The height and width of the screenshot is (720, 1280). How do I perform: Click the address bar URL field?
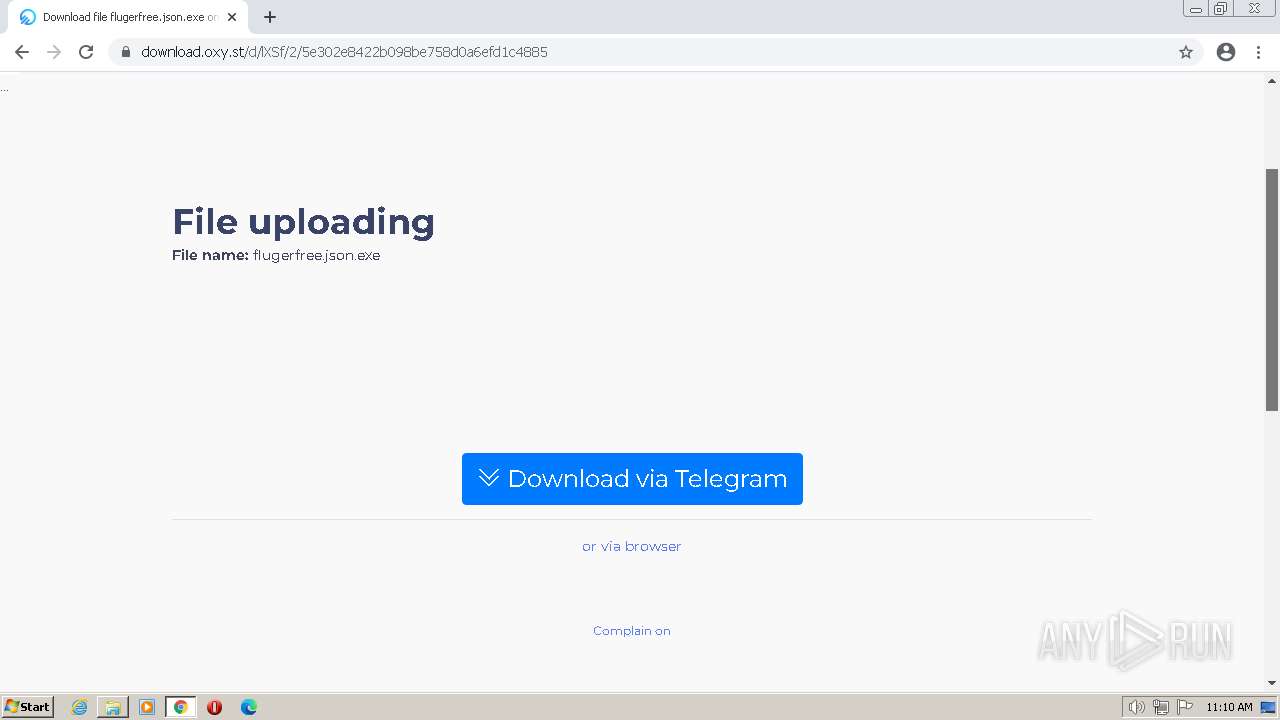pos(655,52)
